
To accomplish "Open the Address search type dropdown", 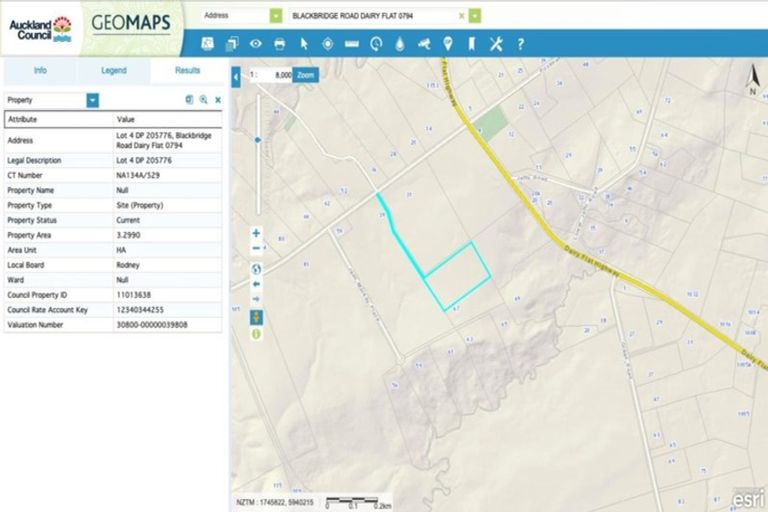I will (275, 16).
